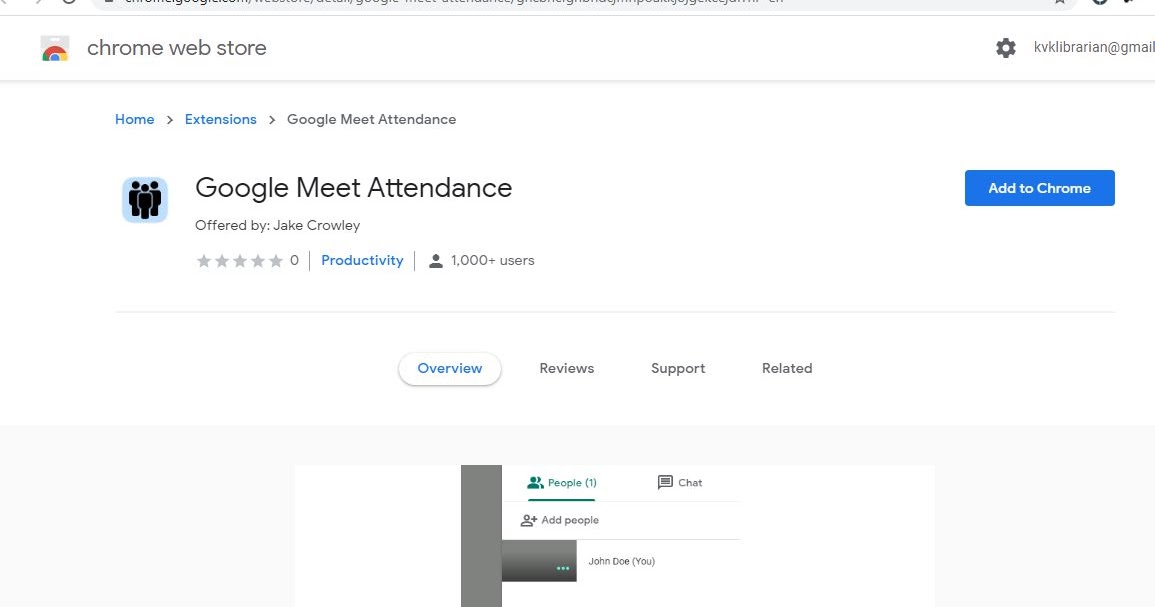Click the kvklibrarian account email

(x=1094, y=48)
